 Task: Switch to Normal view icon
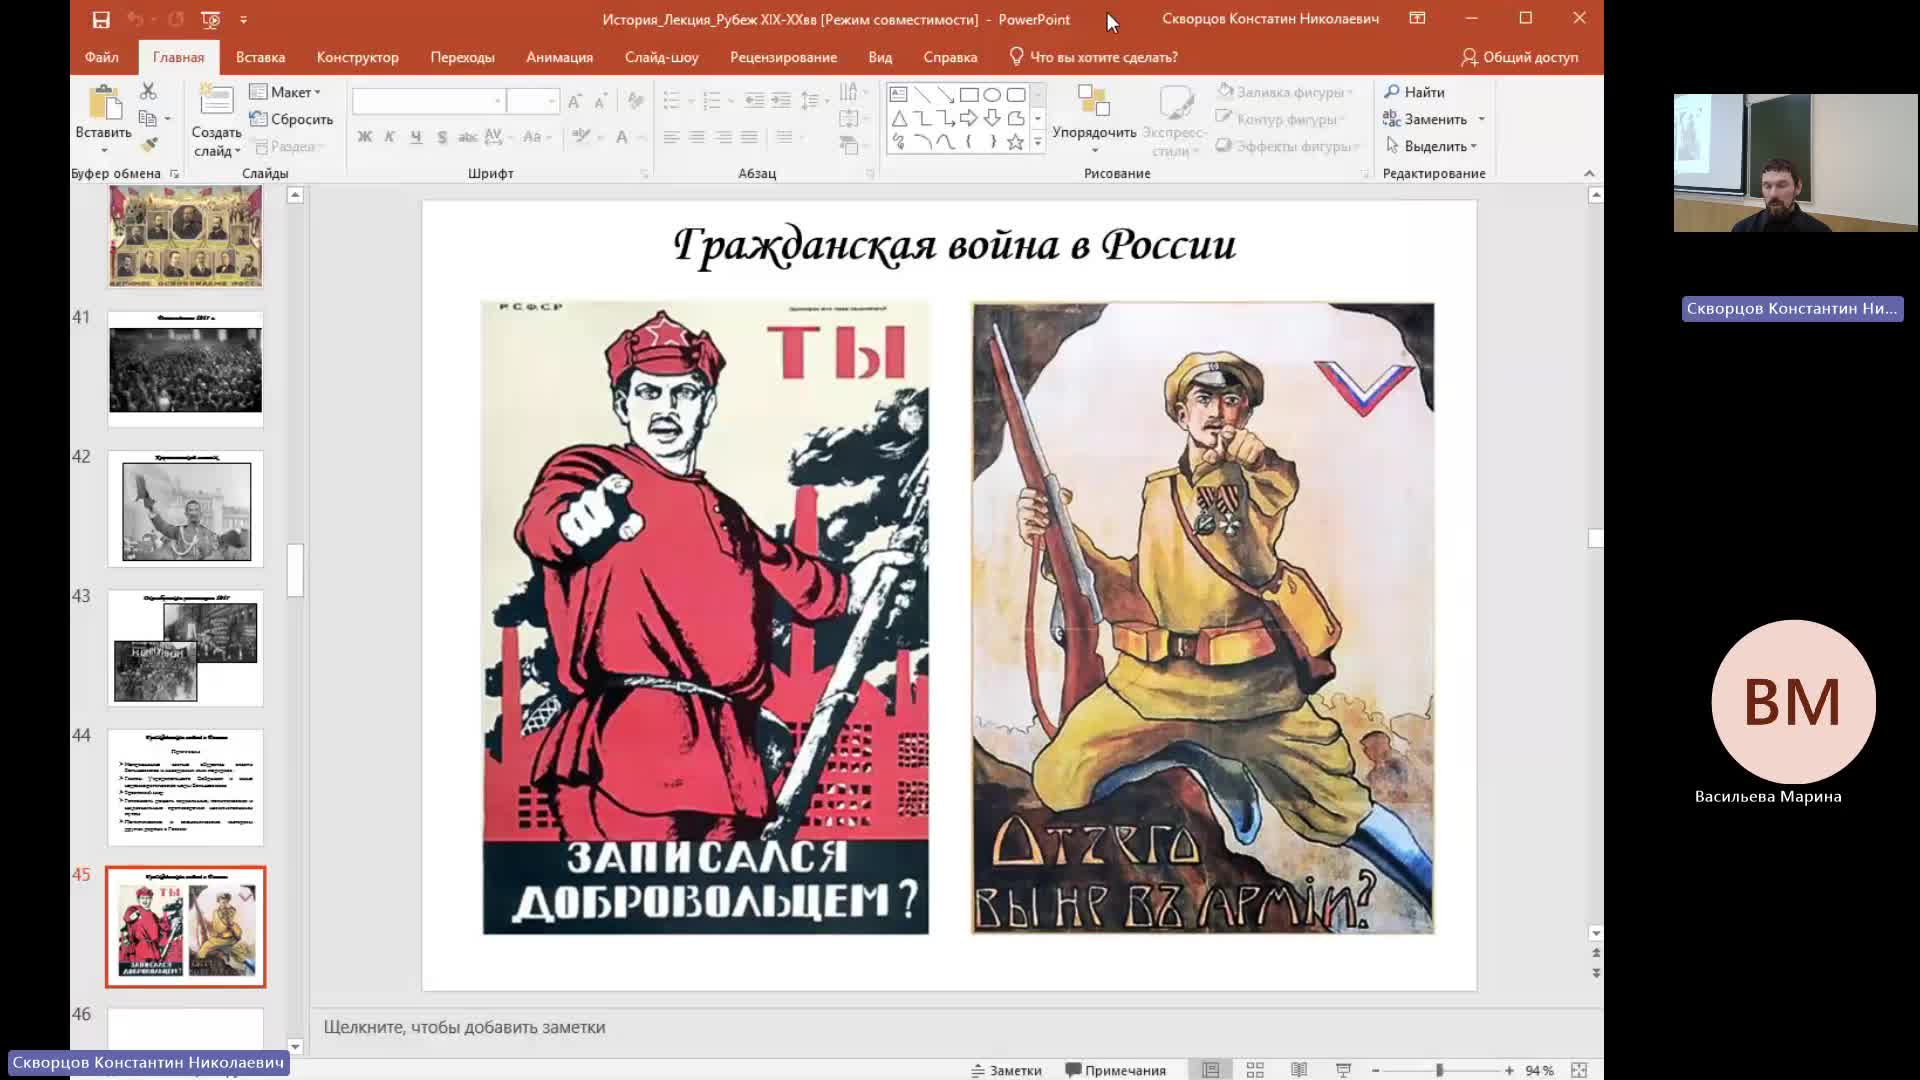pyautogui.click(x=1210, y=1070)
